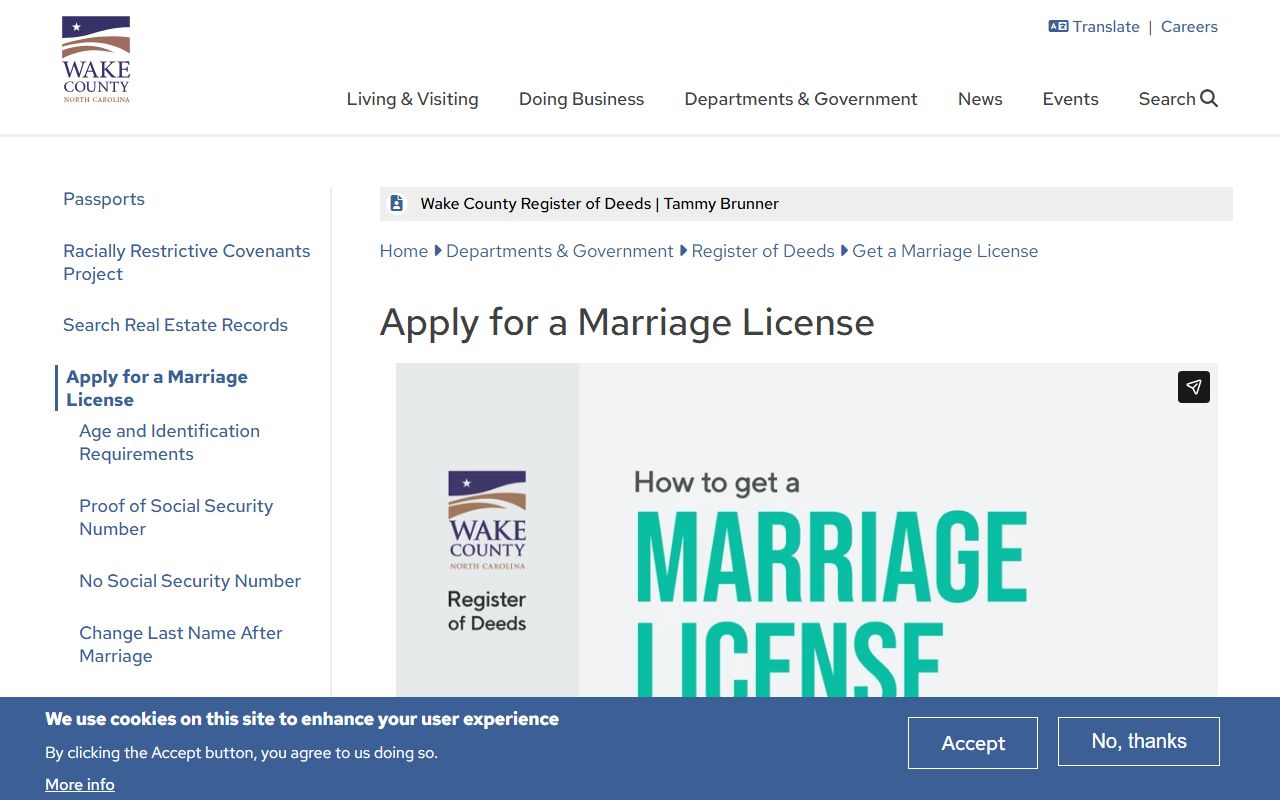Go to the Home breadcrumb
The image size is (1280, 800).
tap(404, 251)
